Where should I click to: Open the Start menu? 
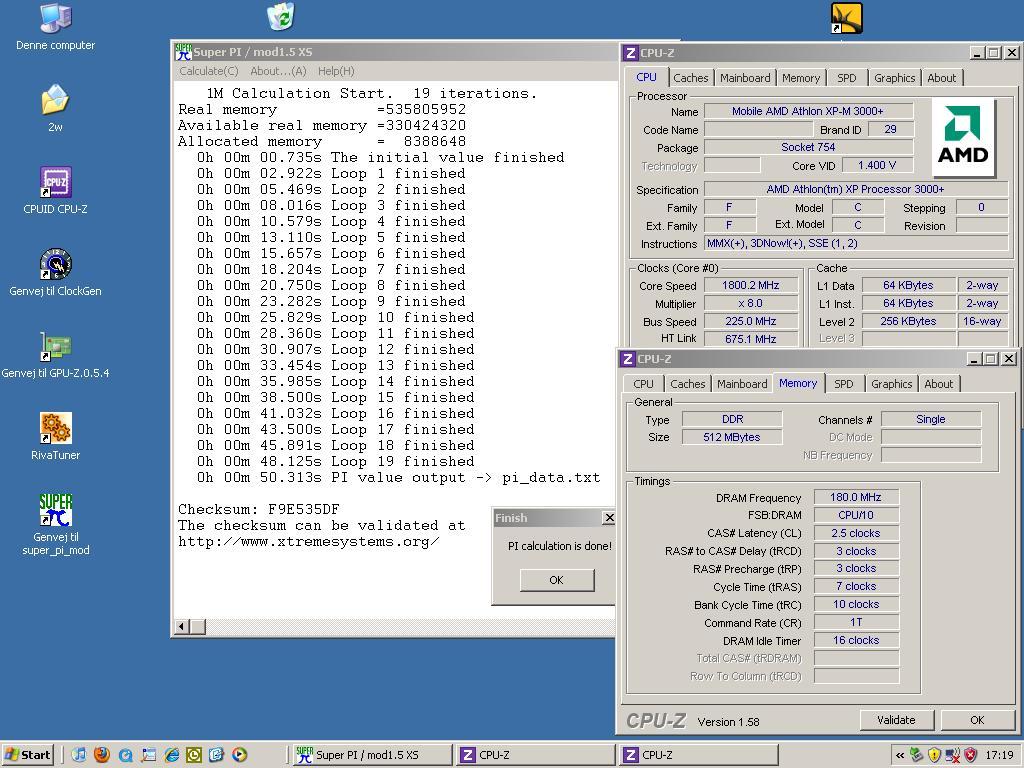click(27, 755)
